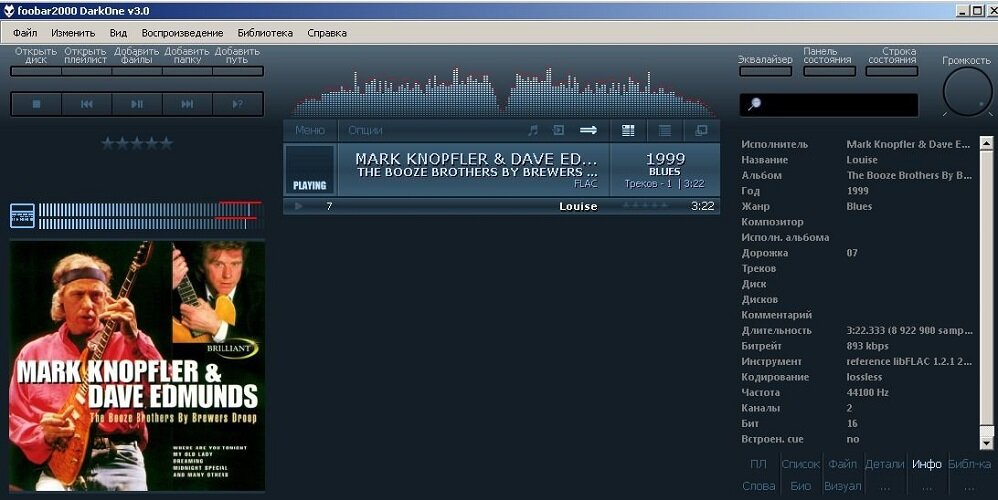998x500 pixels.
Task: Skip to the next track
Action: [x=187, y=104]
